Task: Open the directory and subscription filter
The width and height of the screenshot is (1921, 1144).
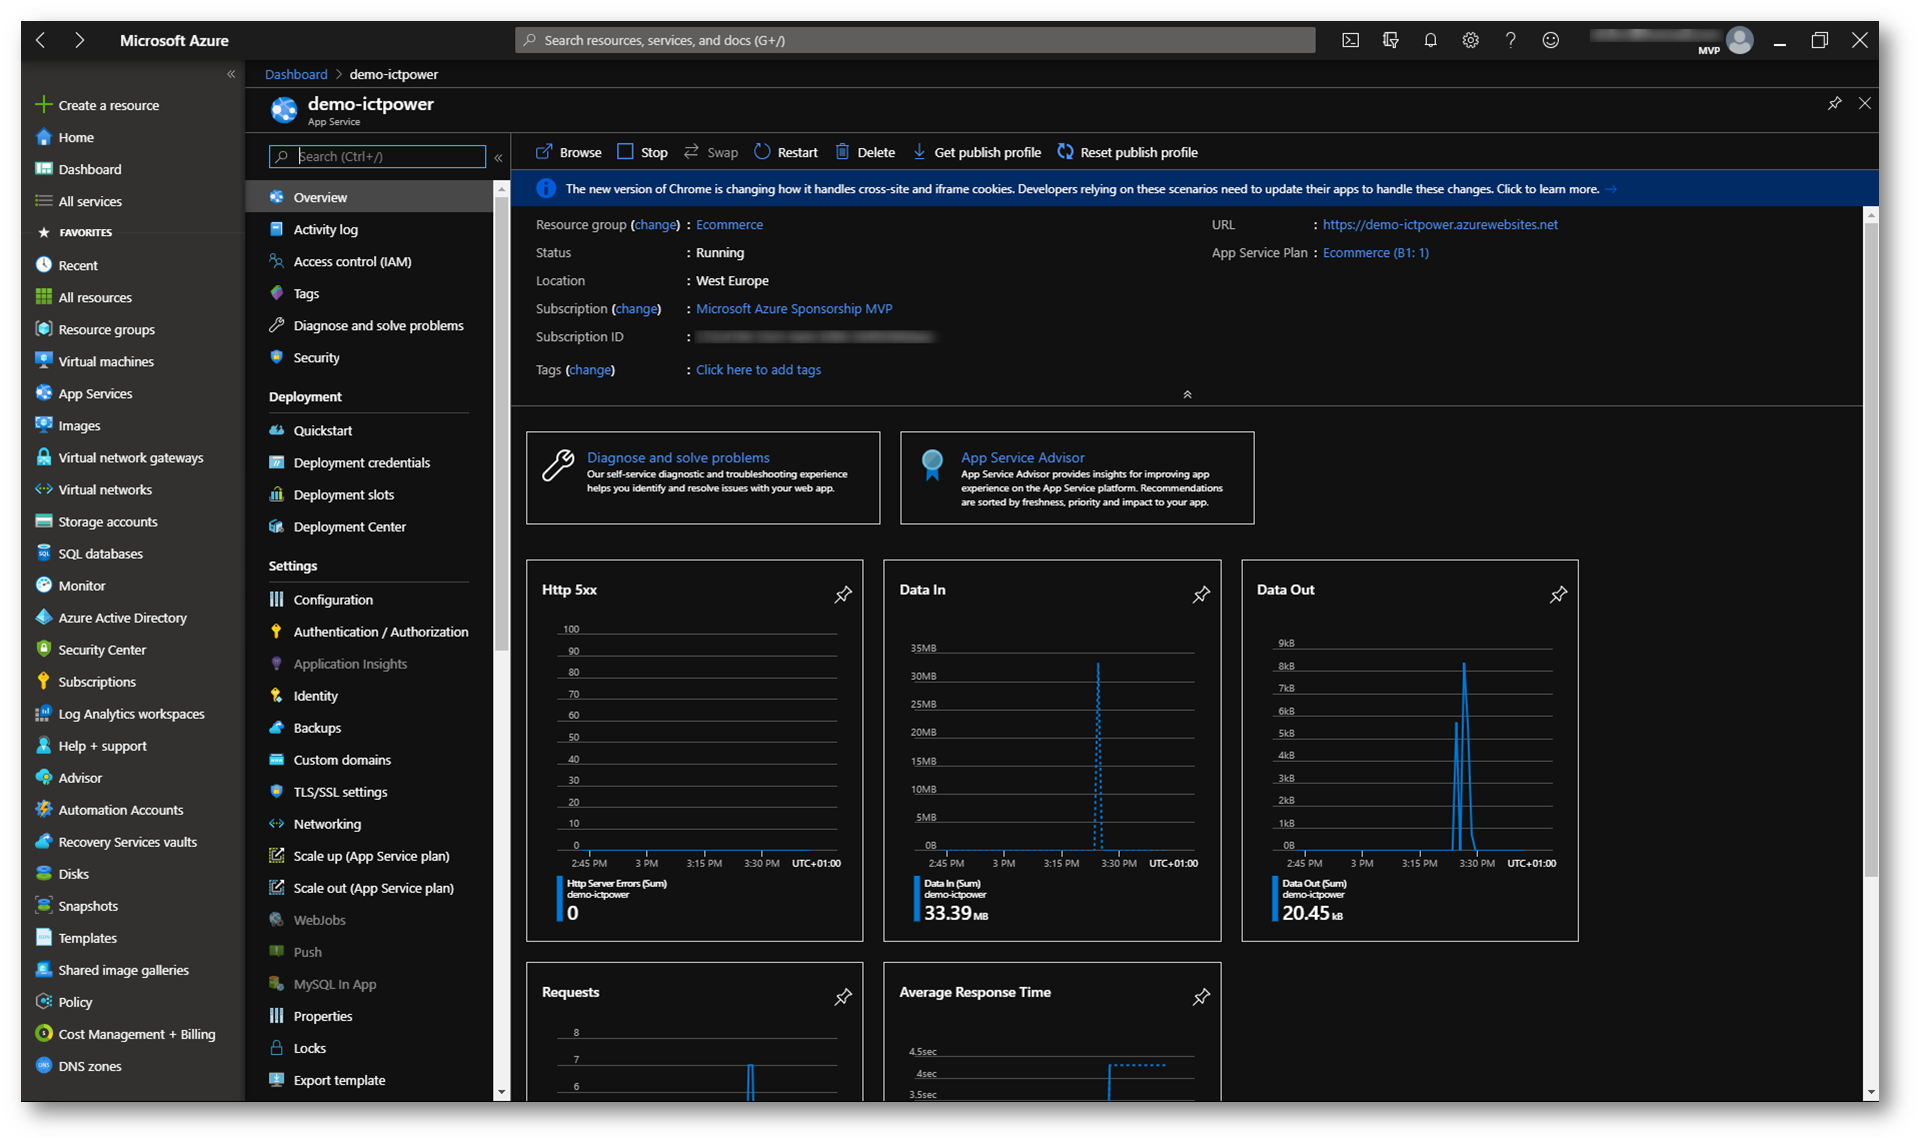Action: tap(1390, 40)
